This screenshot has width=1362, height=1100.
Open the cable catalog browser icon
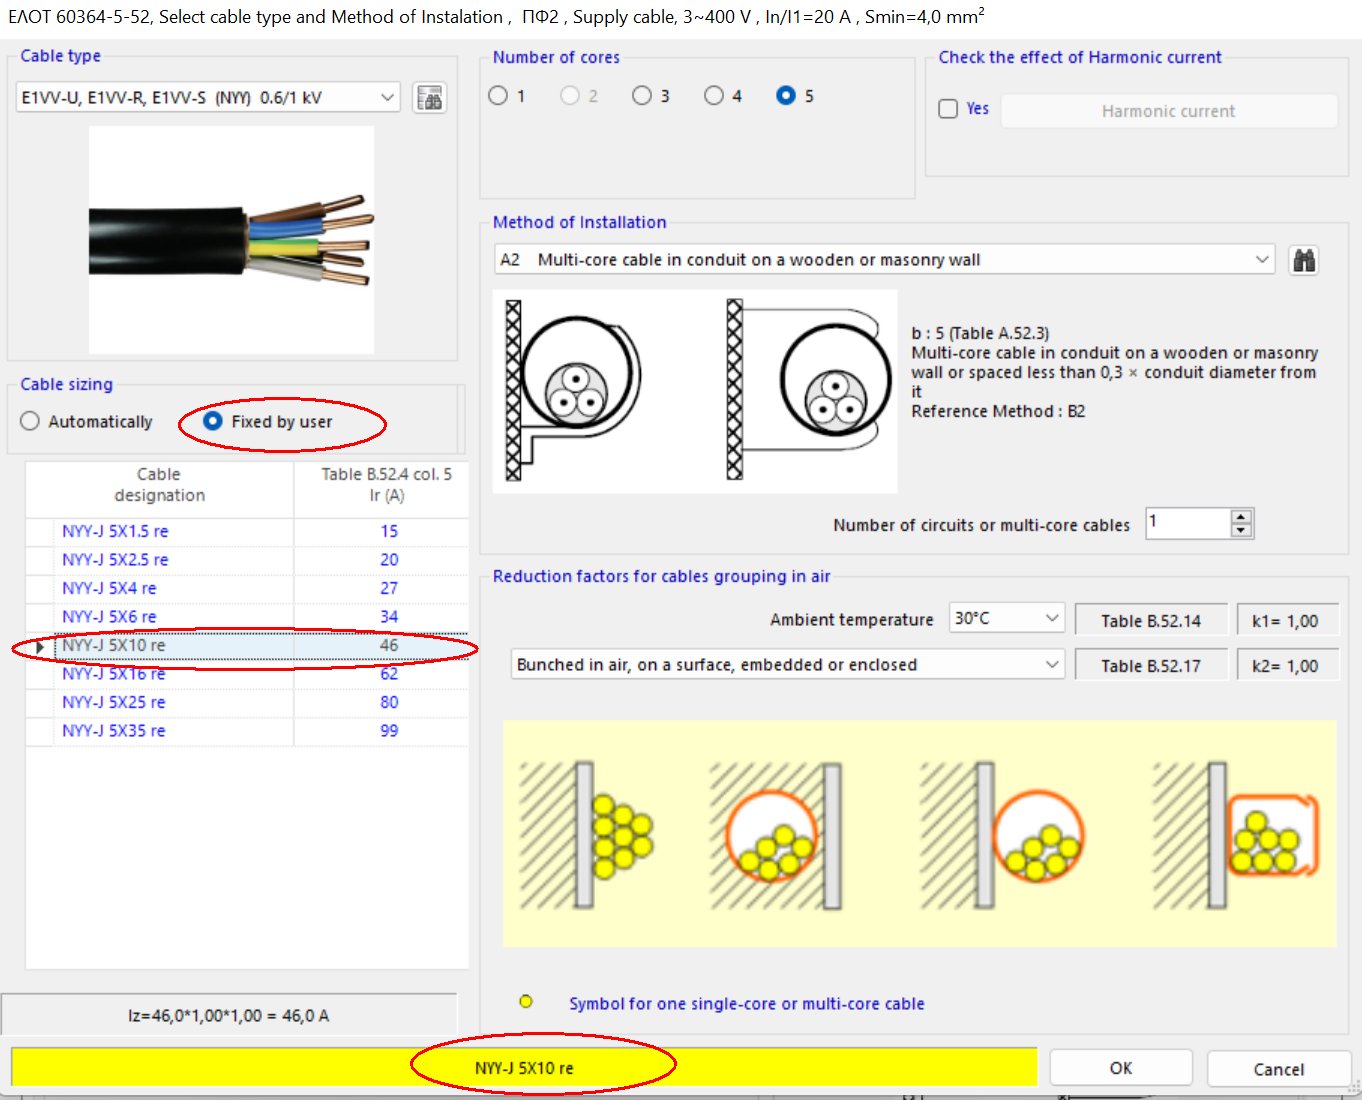429,97
